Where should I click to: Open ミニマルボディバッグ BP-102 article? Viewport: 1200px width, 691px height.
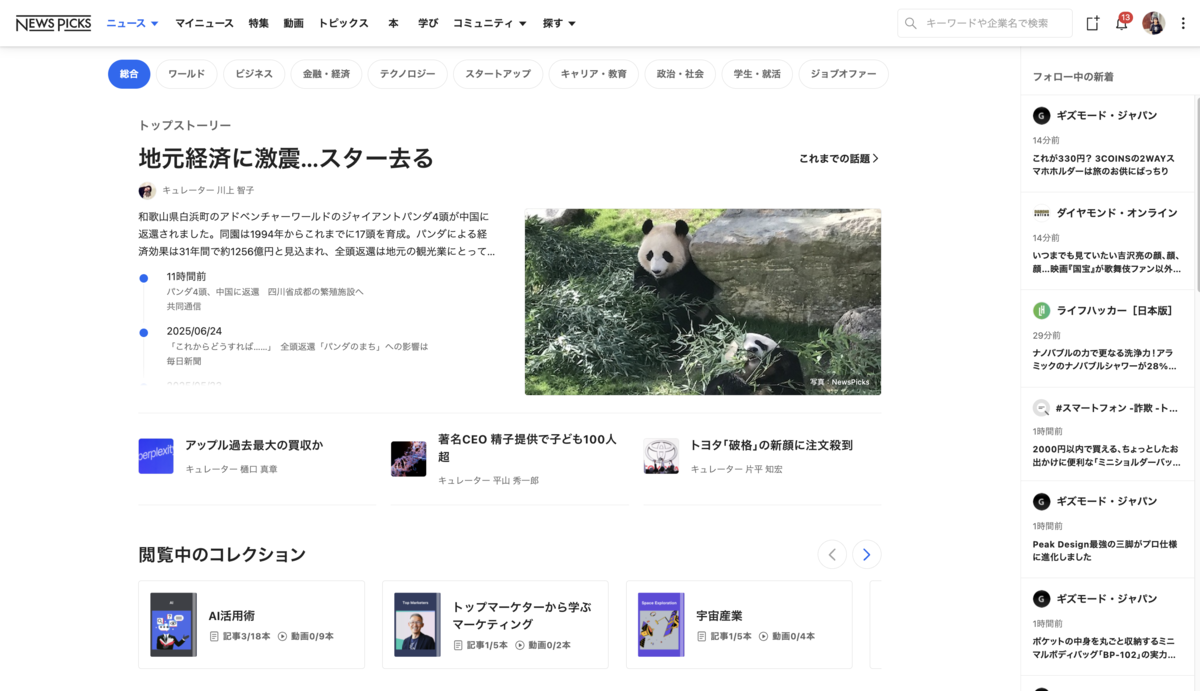[x=1104, y=648]
